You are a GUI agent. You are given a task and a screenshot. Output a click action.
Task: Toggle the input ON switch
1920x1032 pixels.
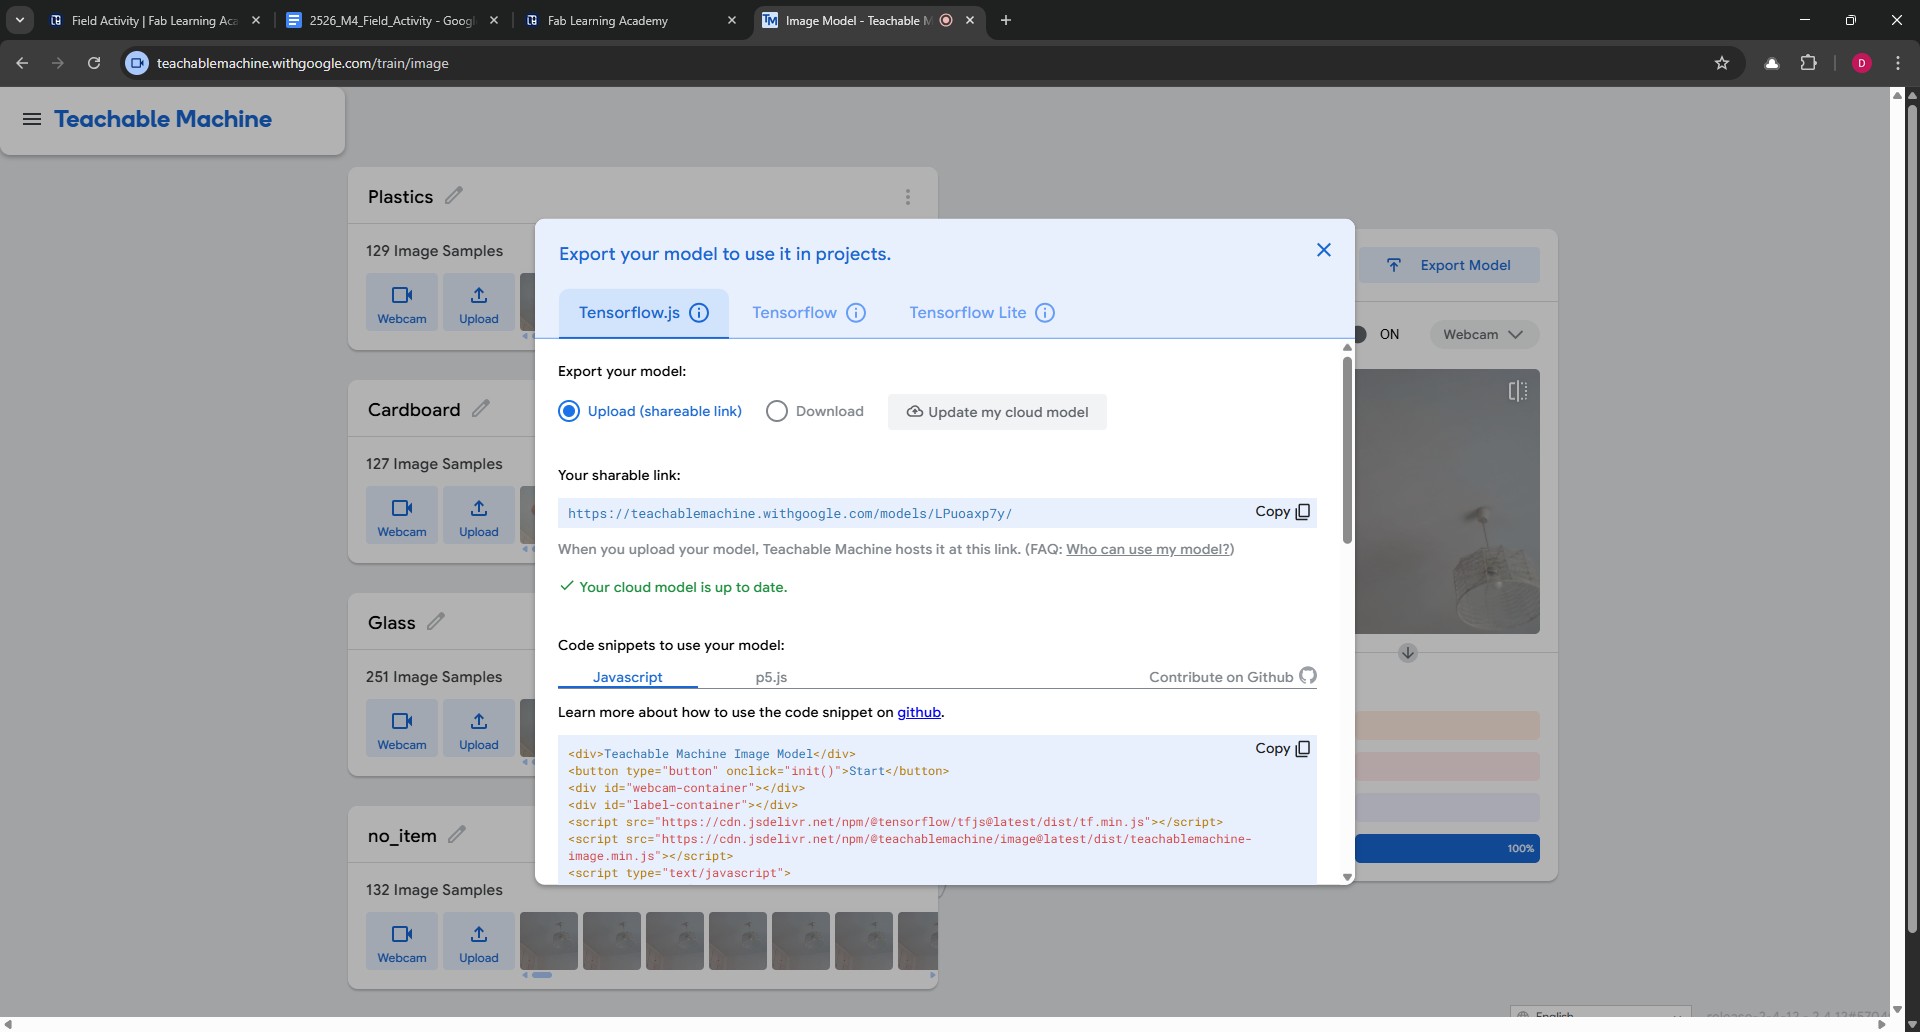tap(1362, 334)
